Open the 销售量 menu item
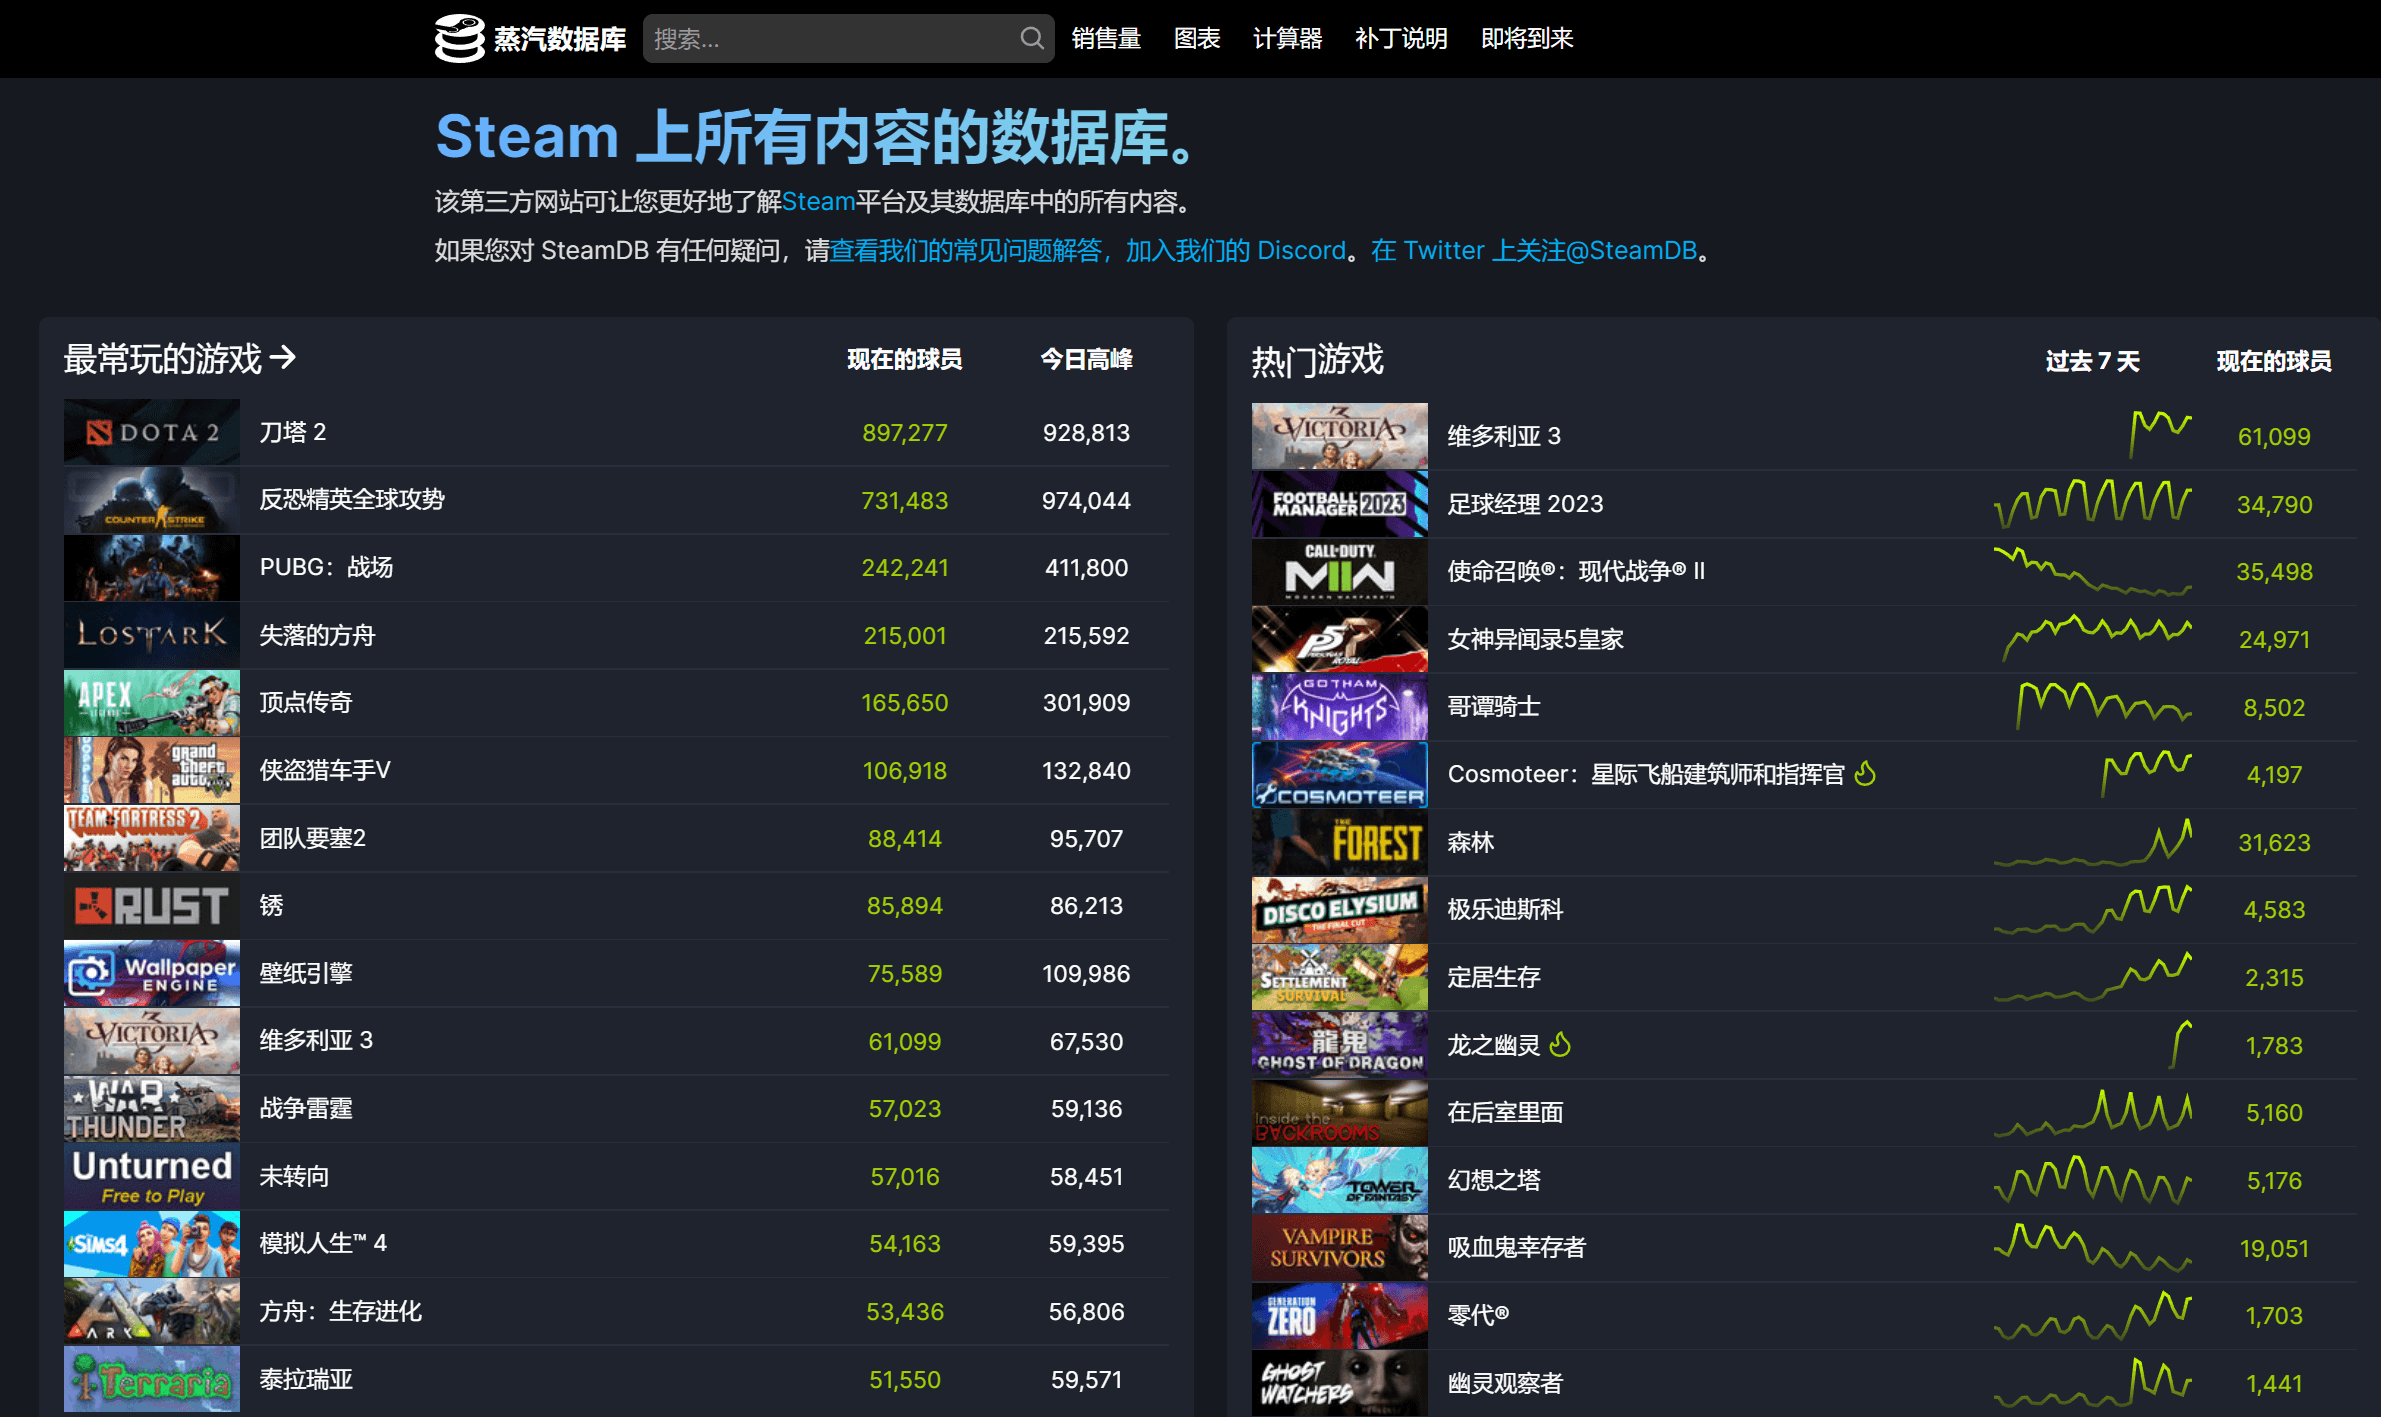Screen dimensions: 2381x1417 pos(1106,39)
